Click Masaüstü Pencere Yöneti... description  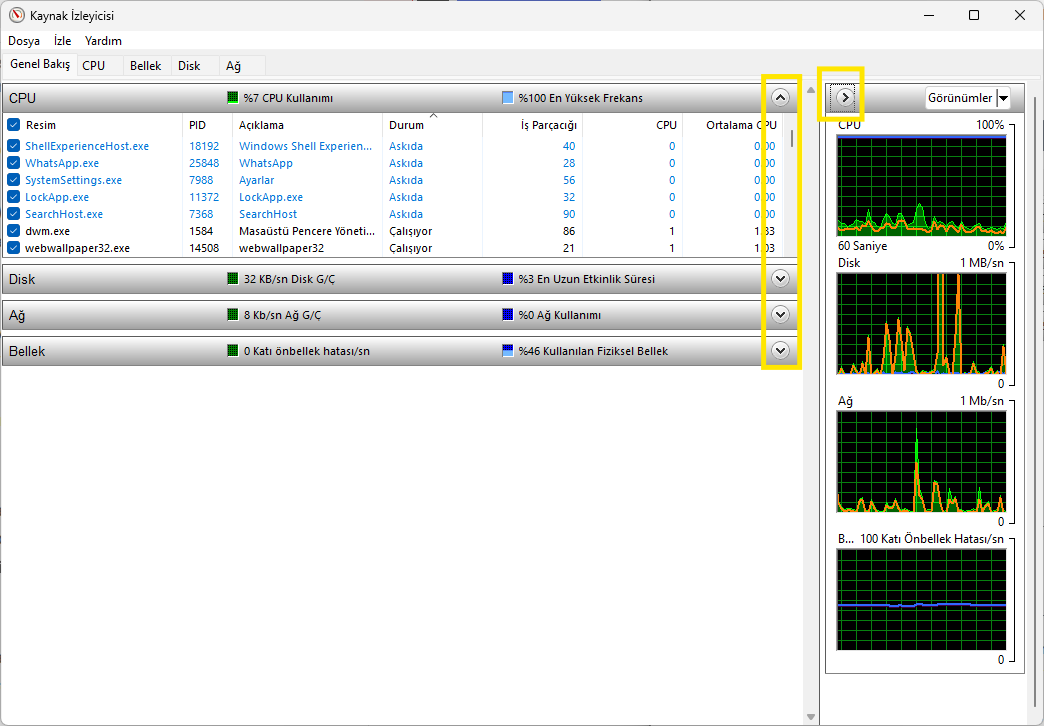307,231
